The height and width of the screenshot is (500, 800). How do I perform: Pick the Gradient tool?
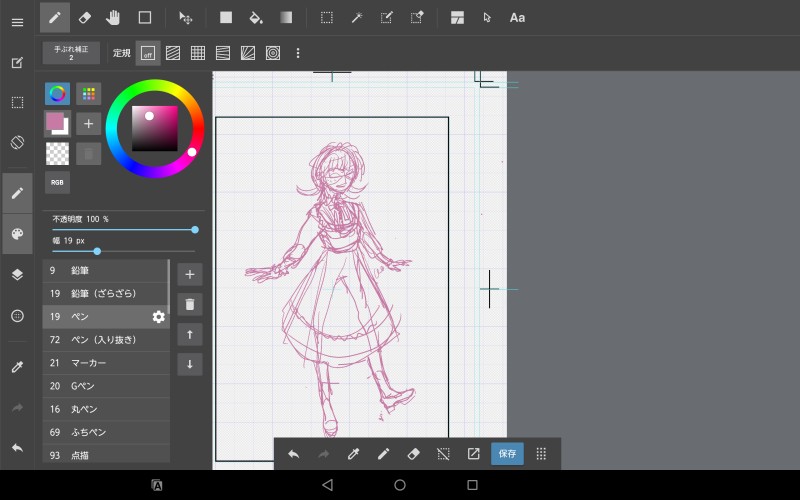point(286,17)
